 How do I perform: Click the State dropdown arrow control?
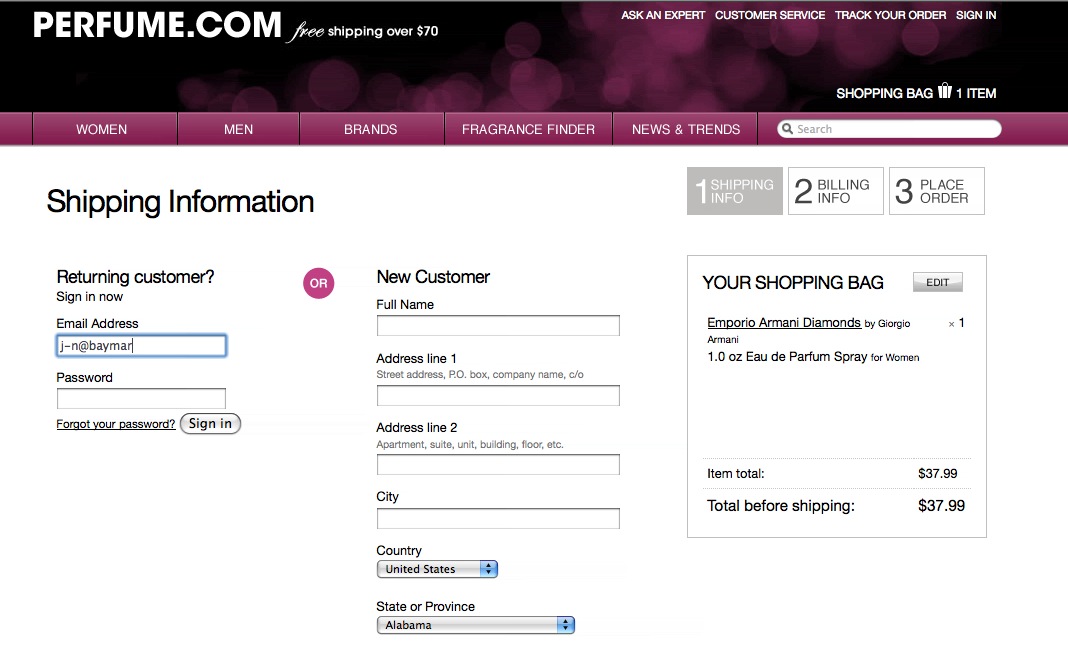pos(567,624)
